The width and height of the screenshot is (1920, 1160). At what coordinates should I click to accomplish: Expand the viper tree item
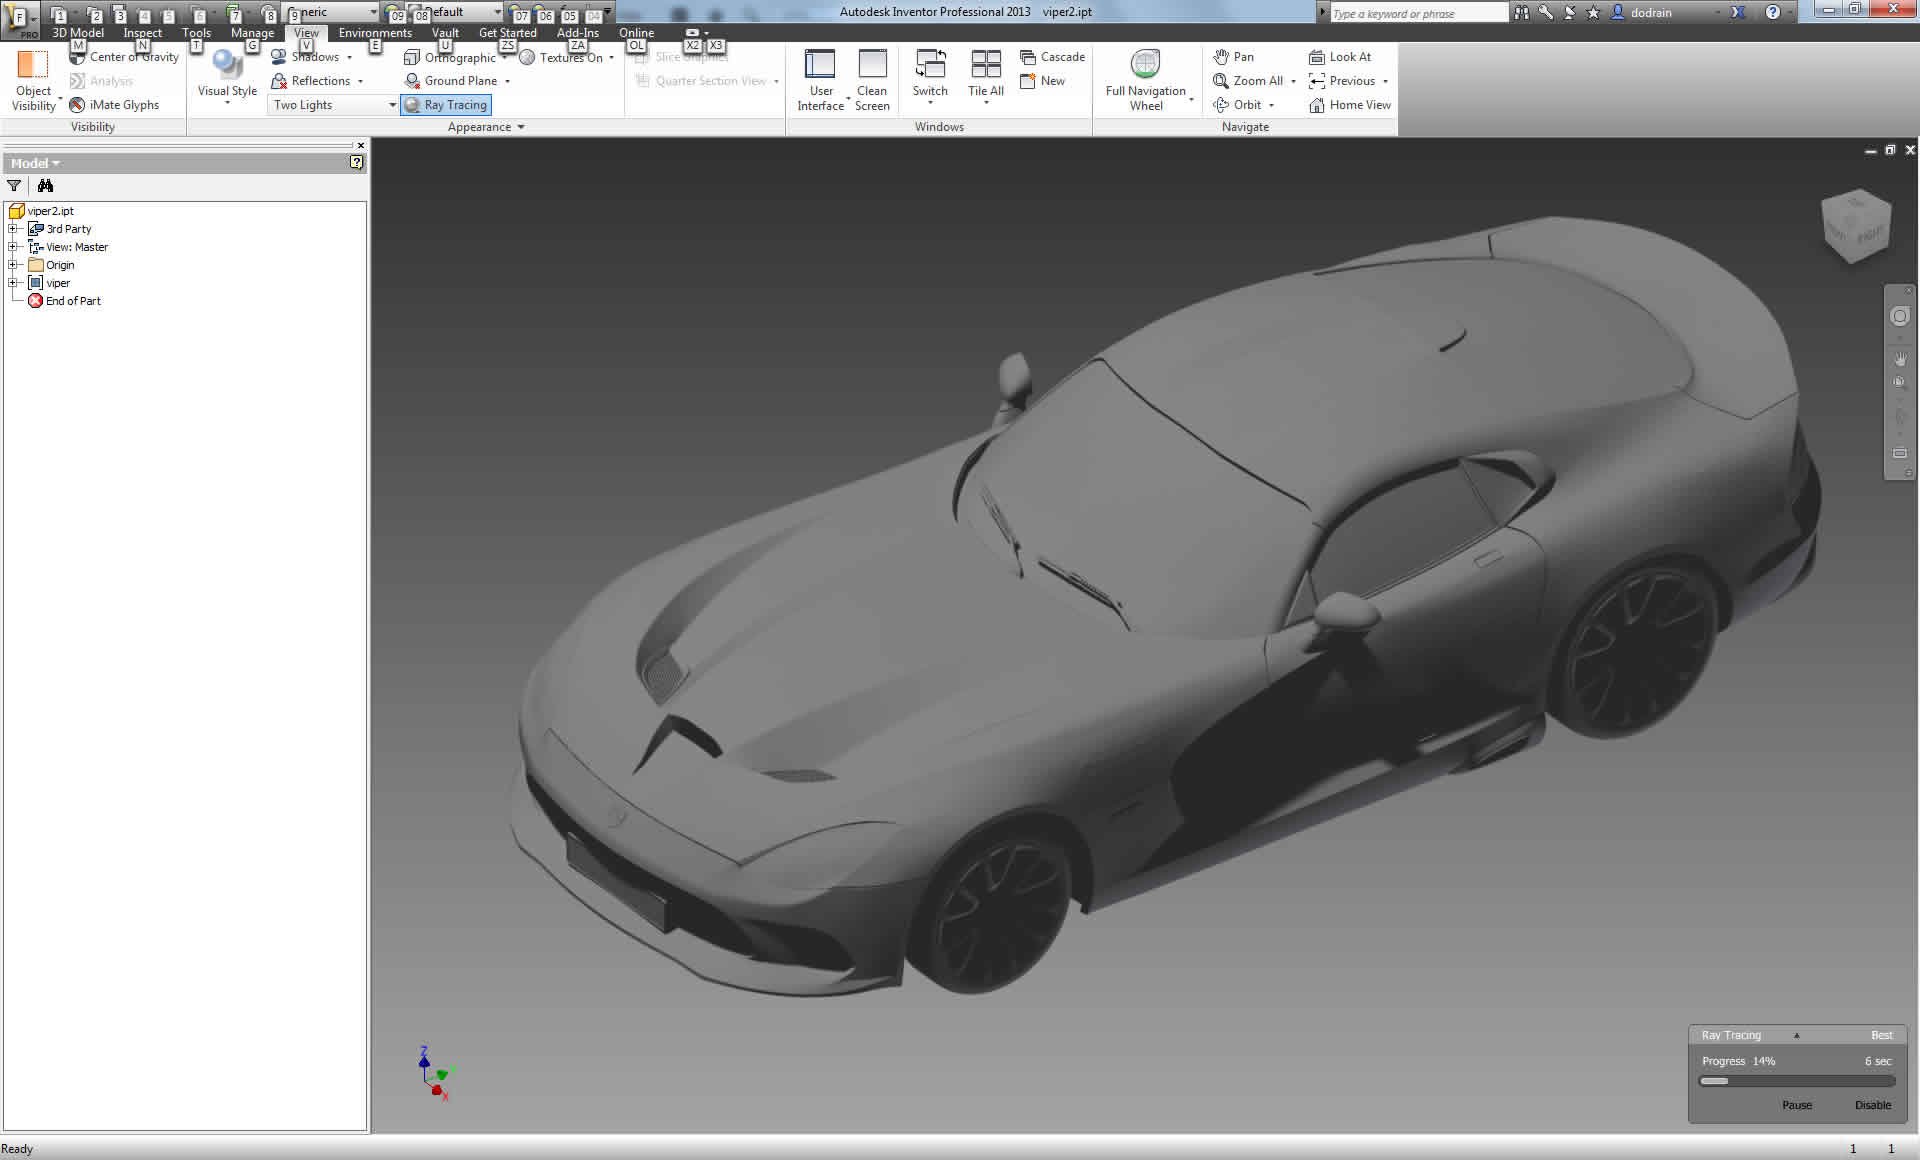[12, 282]
